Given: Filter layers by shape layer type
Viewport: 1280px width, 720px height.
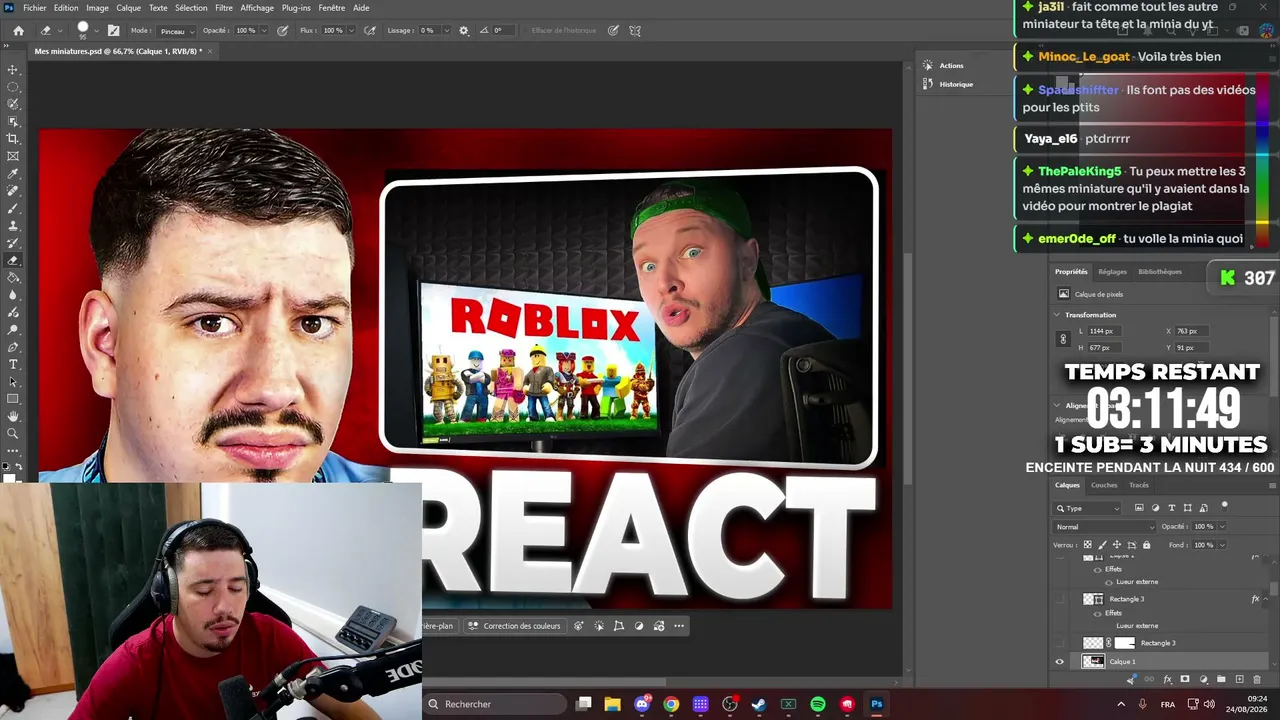Looking at the screenshot, I should click(x=1188, y=508).
